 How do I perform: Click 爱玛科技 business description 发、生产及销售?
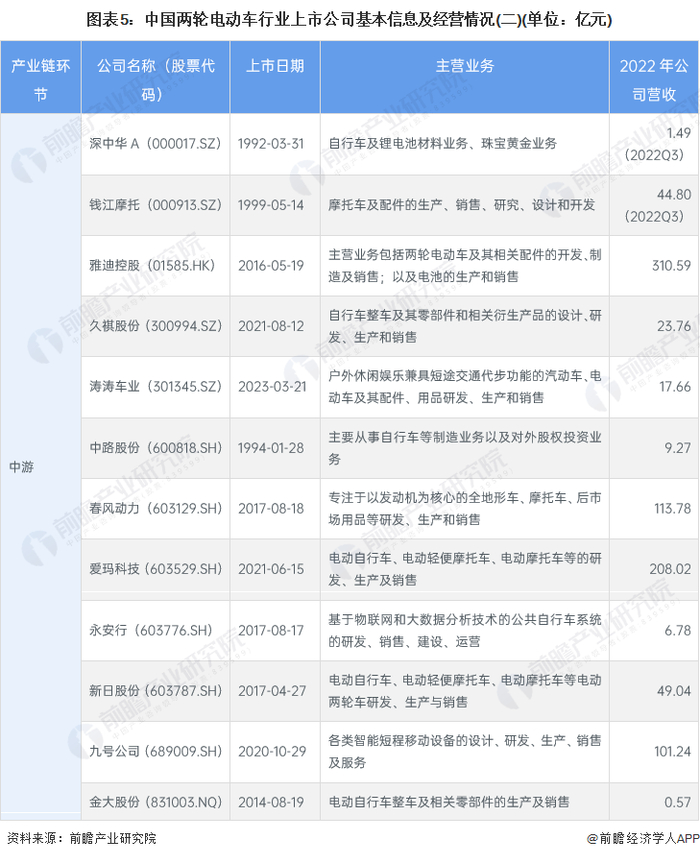[x=373, y=581]
